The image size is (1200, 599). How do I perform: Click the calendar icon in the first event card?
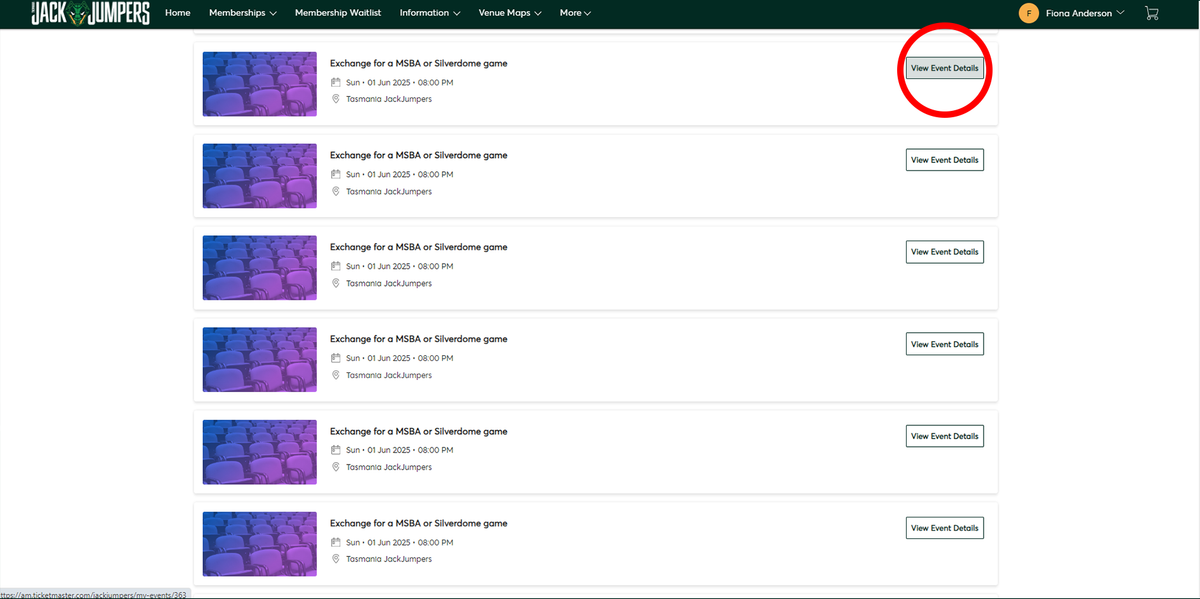click(x=336, y=82)
